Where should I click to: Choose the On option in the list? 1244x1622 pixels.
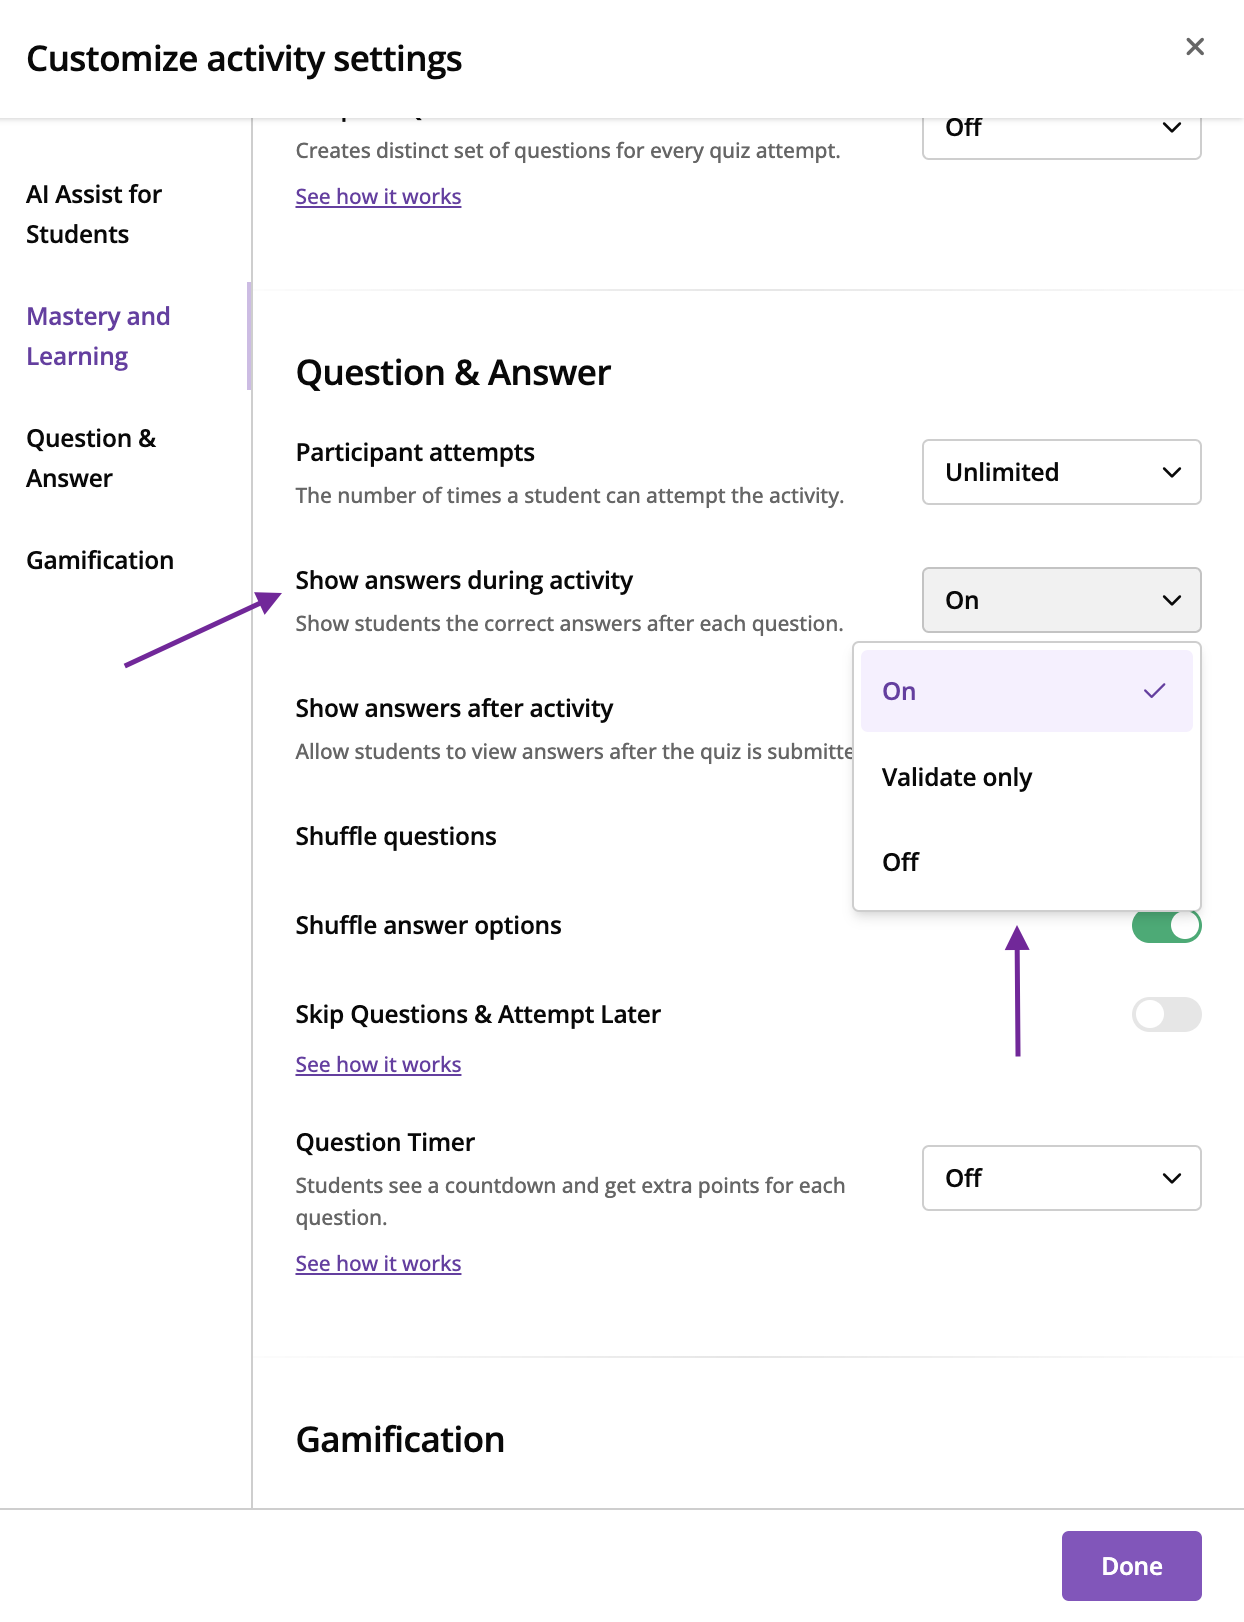pyautogui.click(x=1026, y=691)
